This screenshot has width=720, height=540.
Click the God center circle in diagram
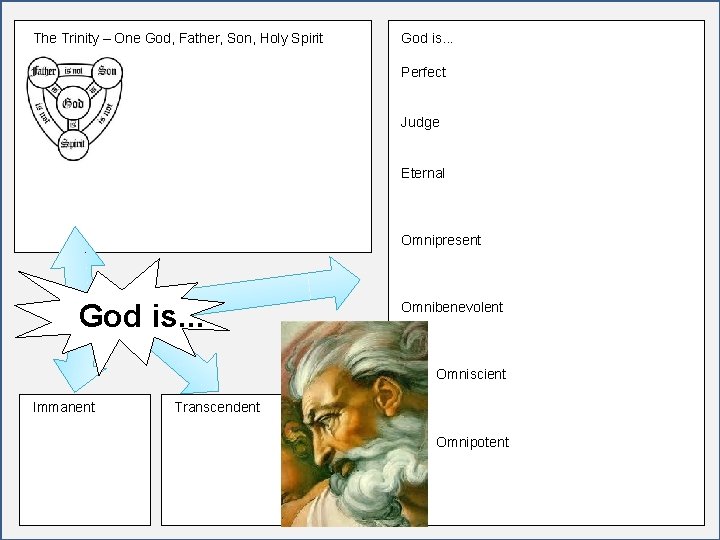[x=73, y=103]
